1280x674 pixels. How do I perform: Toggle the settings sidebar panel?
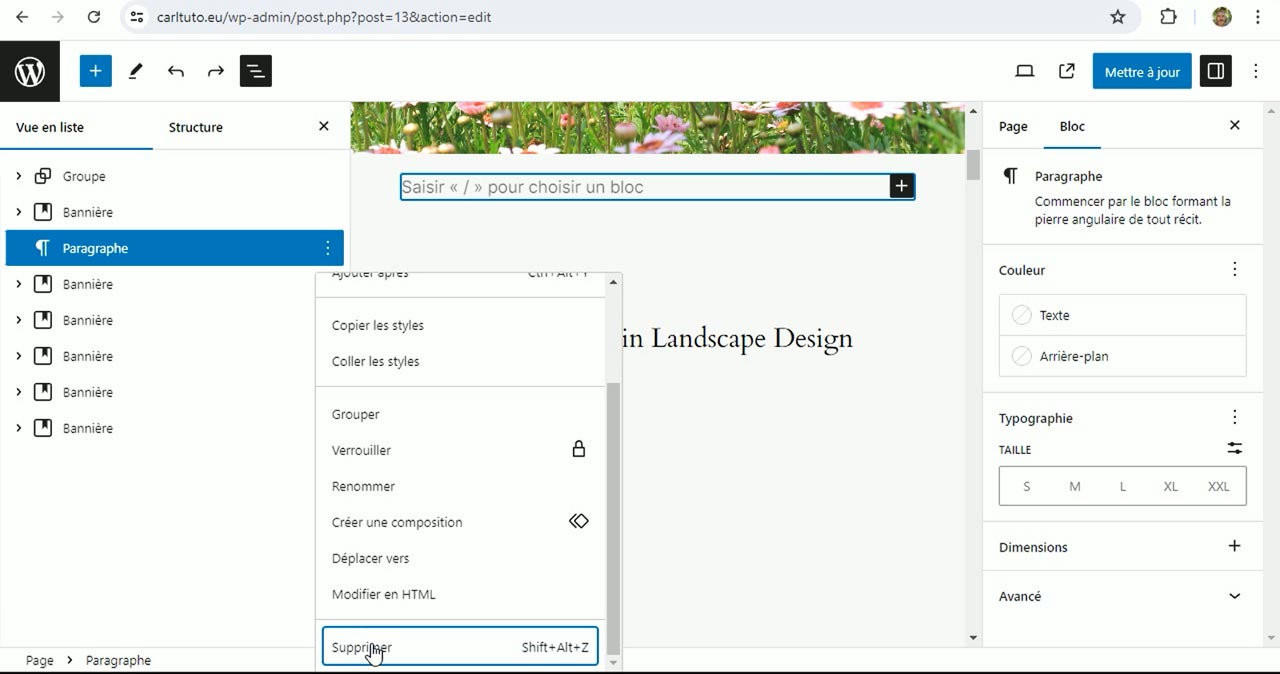[x=1216, y=72]
